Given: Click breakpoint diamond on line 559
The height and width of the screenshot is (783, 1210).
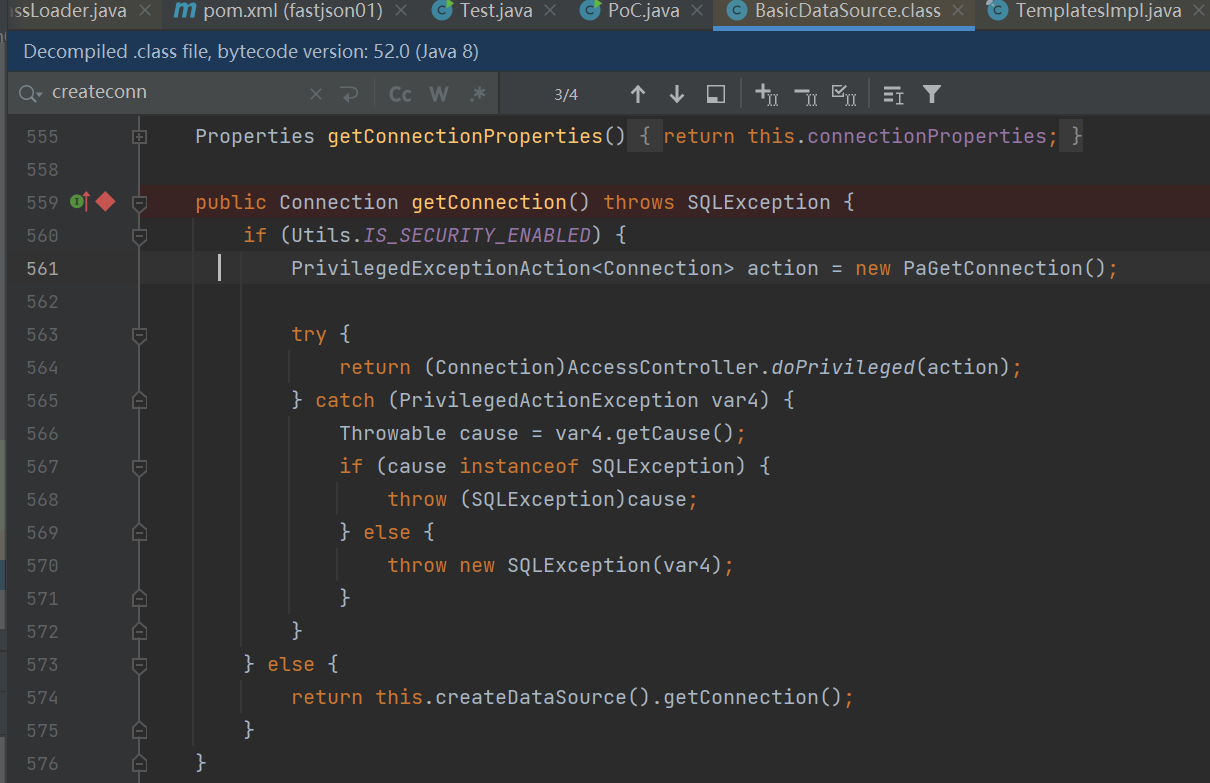Looking at the screenshot, I should click(106, 202).
